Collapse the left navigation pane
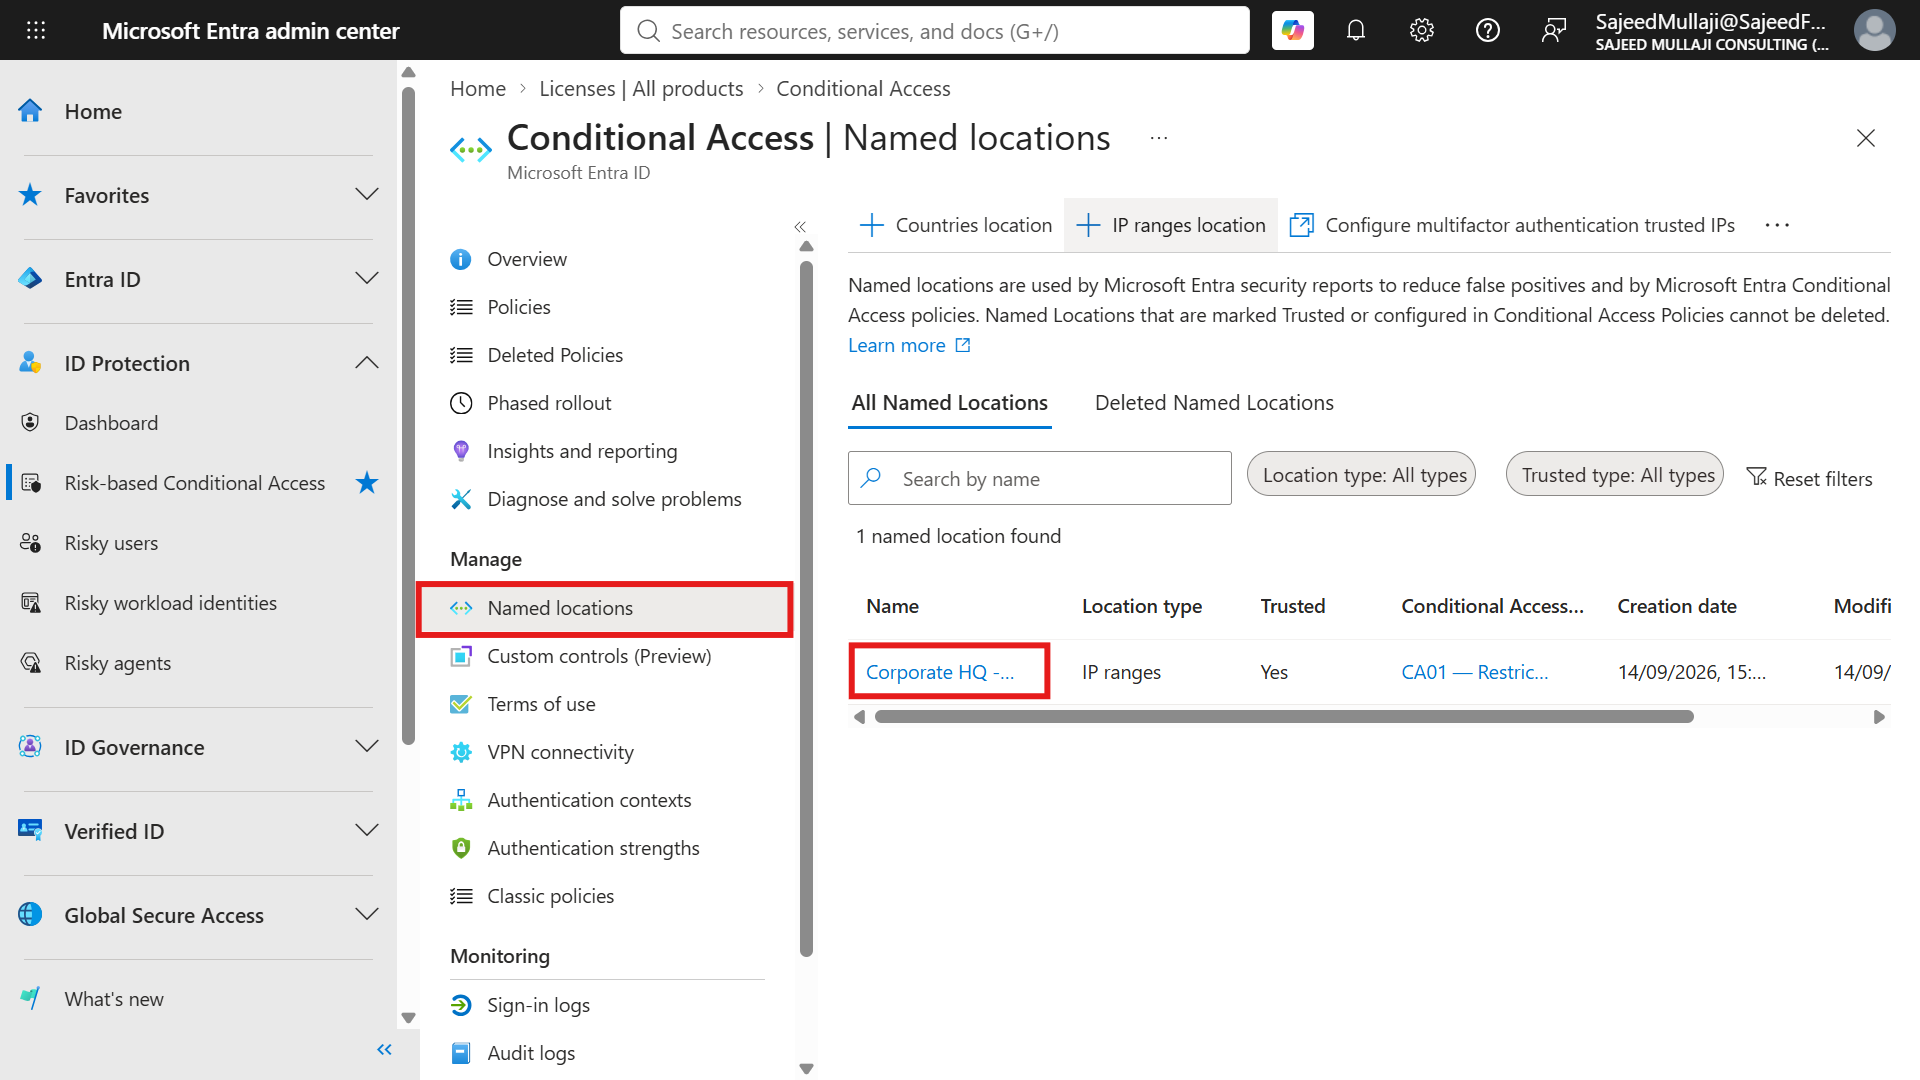The width and height of the screenshot is (1920, 1080). pyautogui.click(x=384, y=1049)
